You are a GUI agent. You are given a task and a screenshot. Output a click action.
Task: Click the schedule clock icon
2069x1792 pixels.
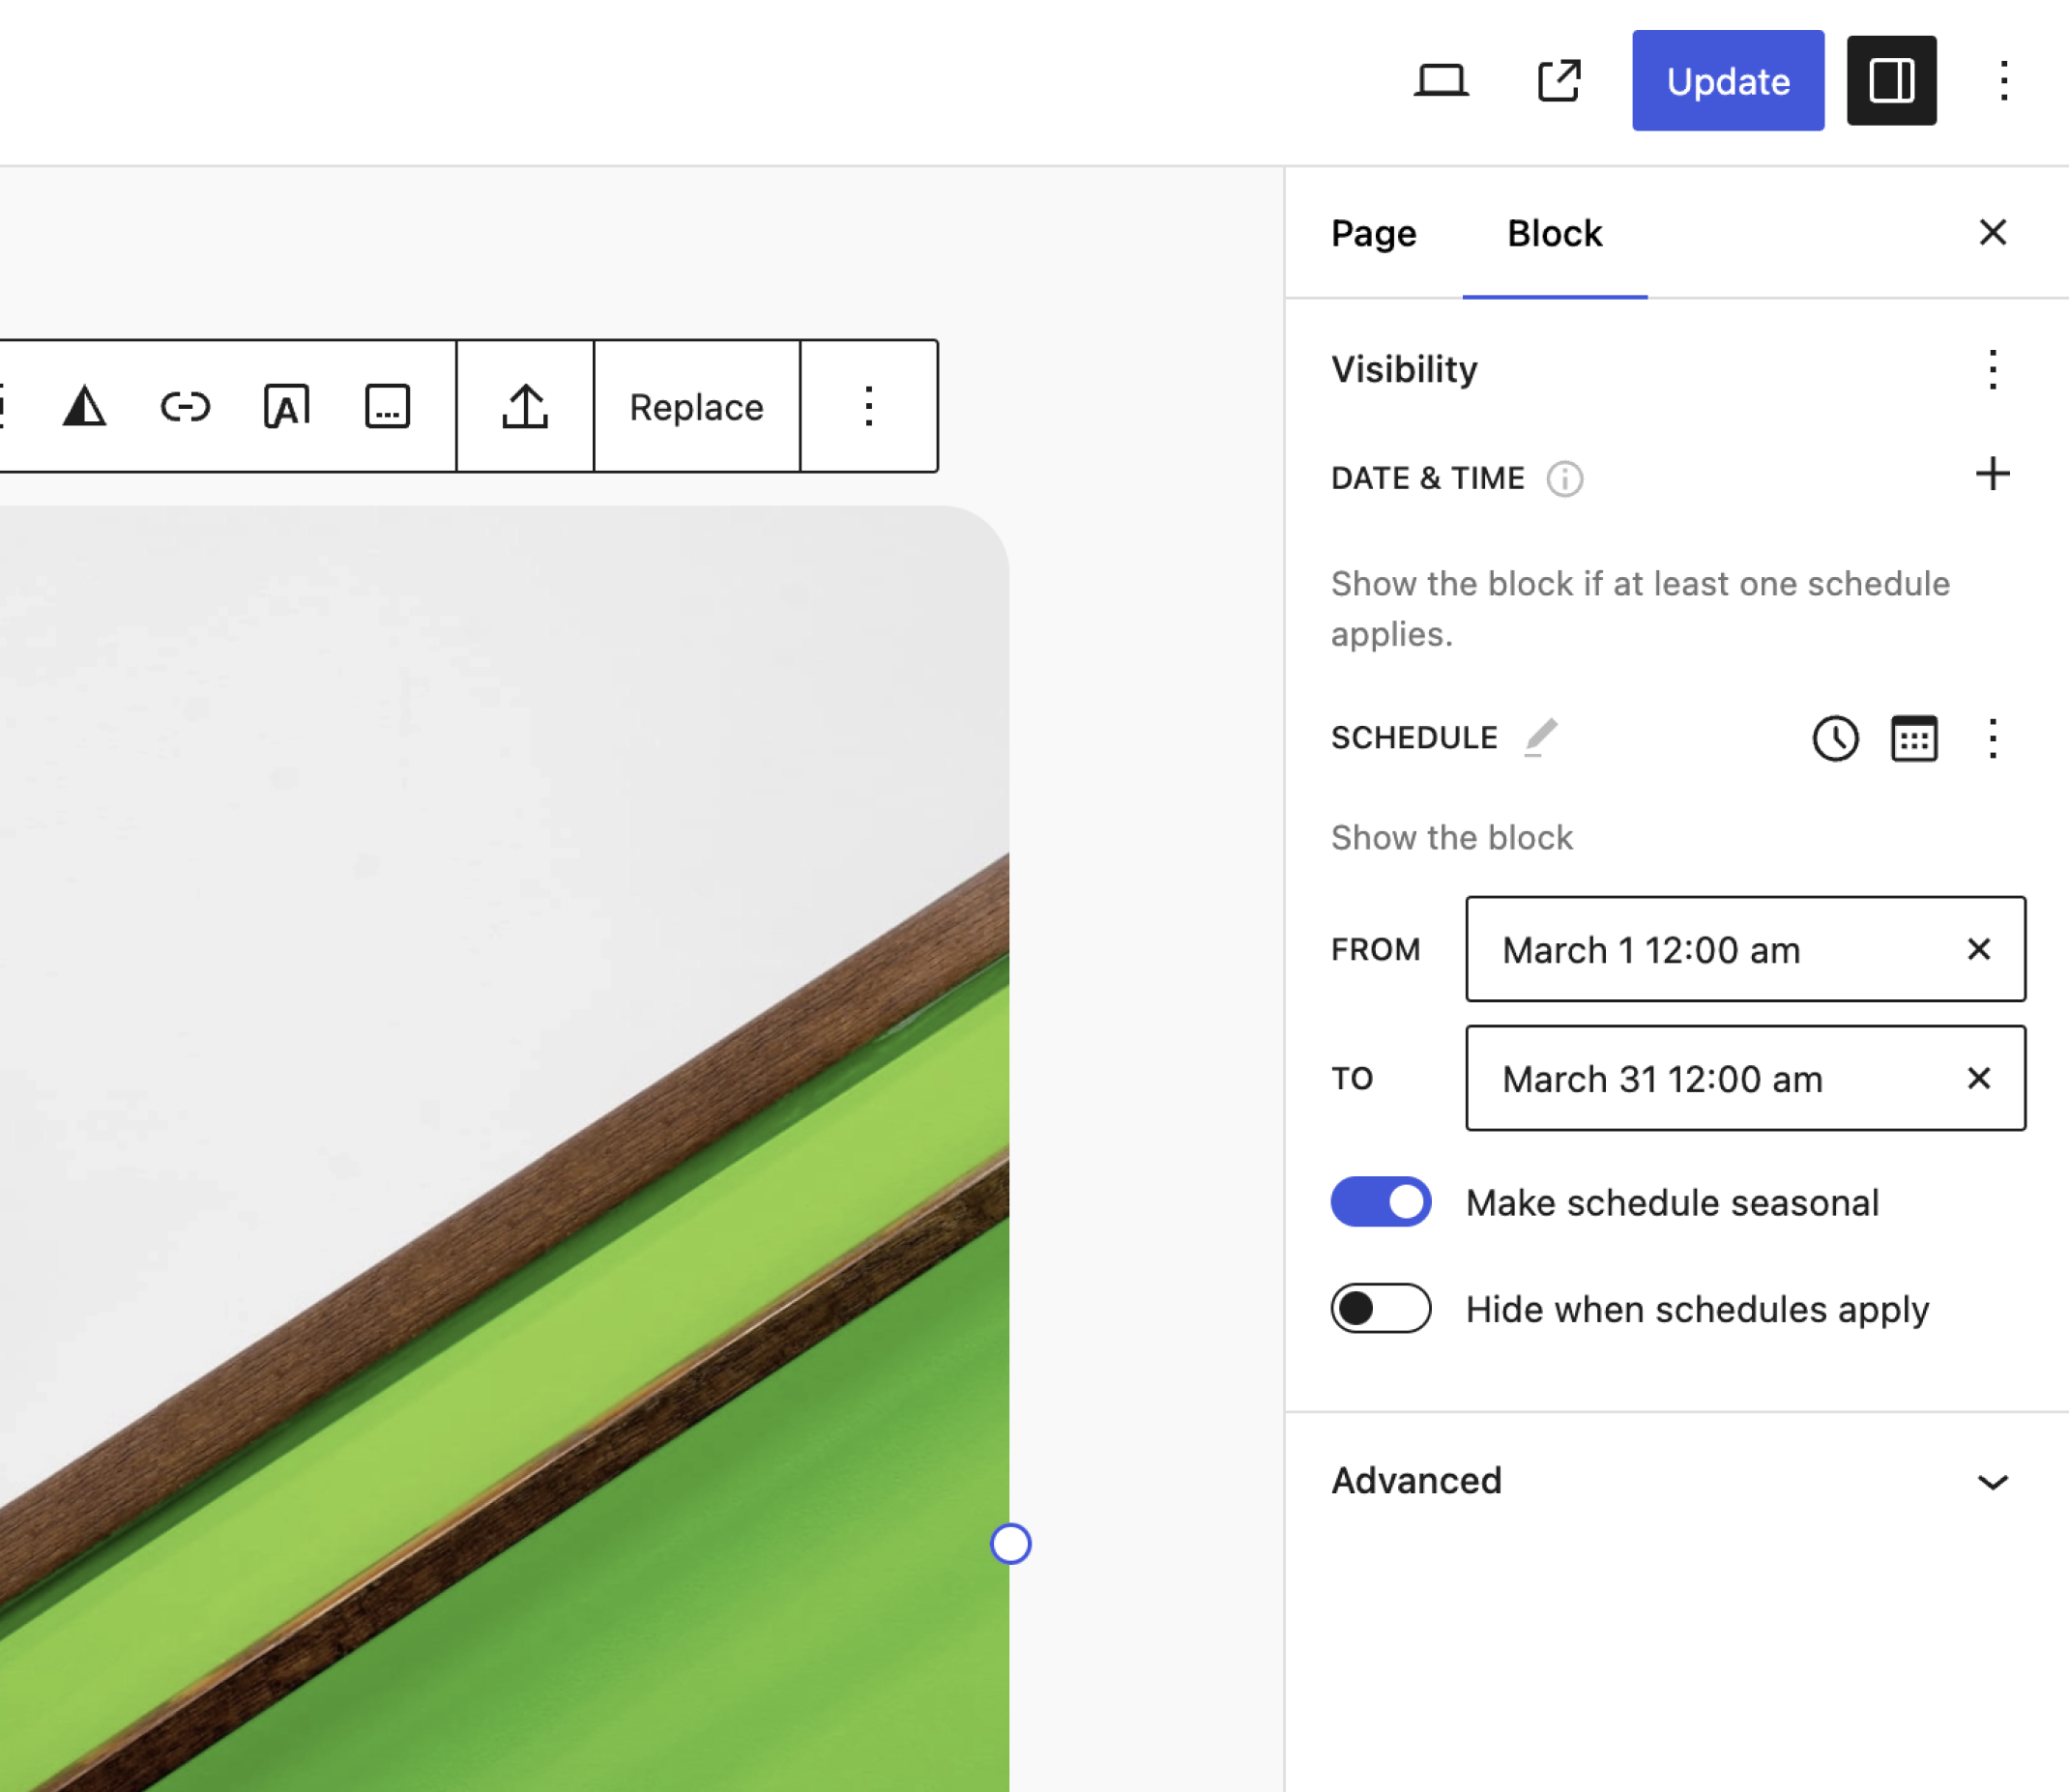pyautogui.click(x=1835, y=739)
